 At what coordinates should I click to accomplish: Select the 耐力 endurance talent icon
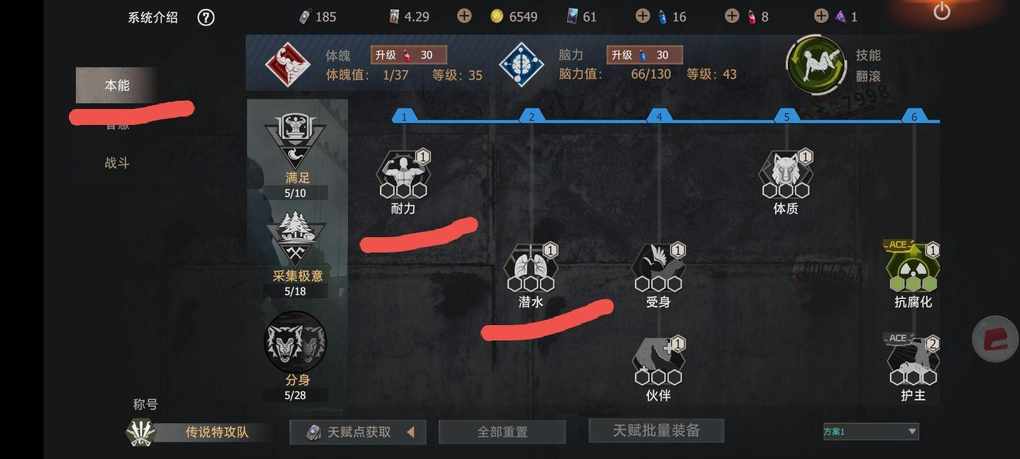pyautogui.click(x=403, y=174)
